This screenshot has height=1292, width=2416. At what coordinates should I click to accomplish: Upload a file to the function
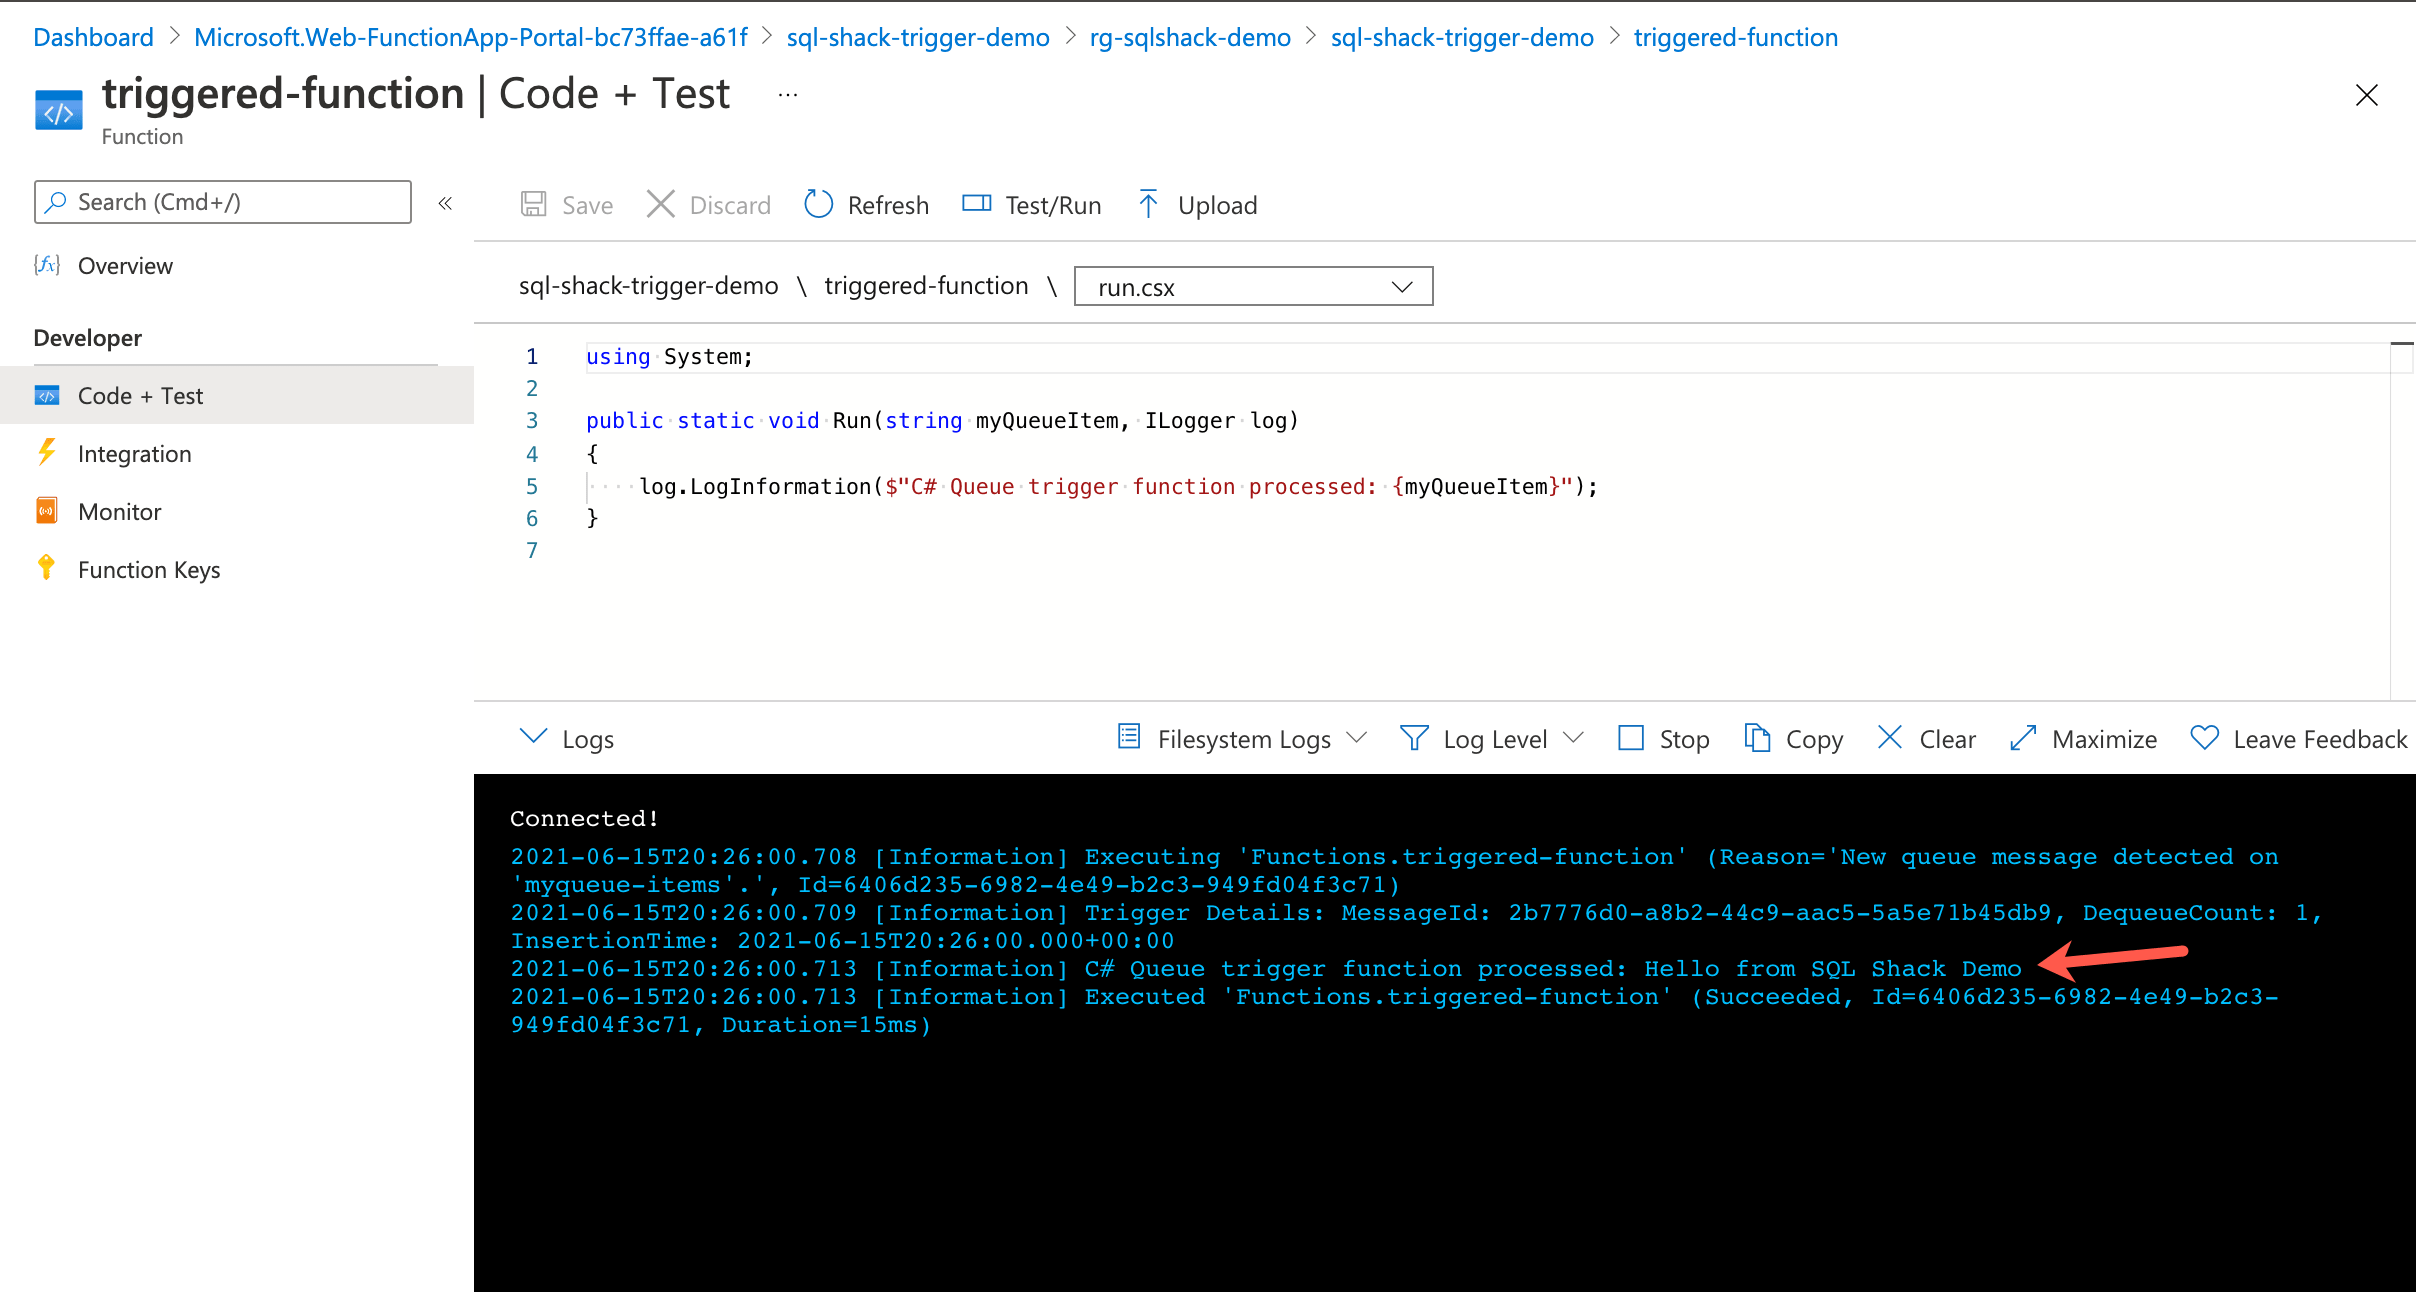[x=1196, y=204]
